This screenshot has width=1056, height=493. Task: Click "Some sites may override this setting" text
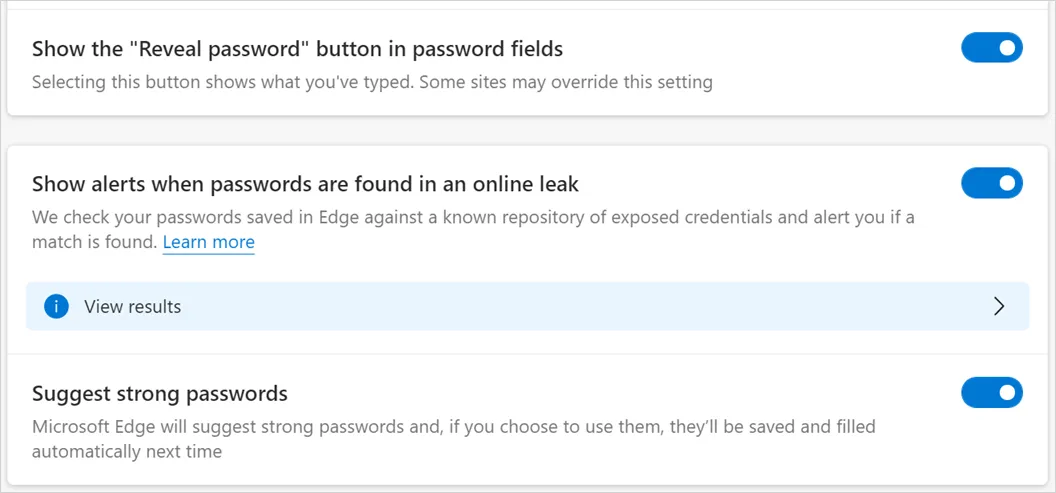(x=566, y=82)
